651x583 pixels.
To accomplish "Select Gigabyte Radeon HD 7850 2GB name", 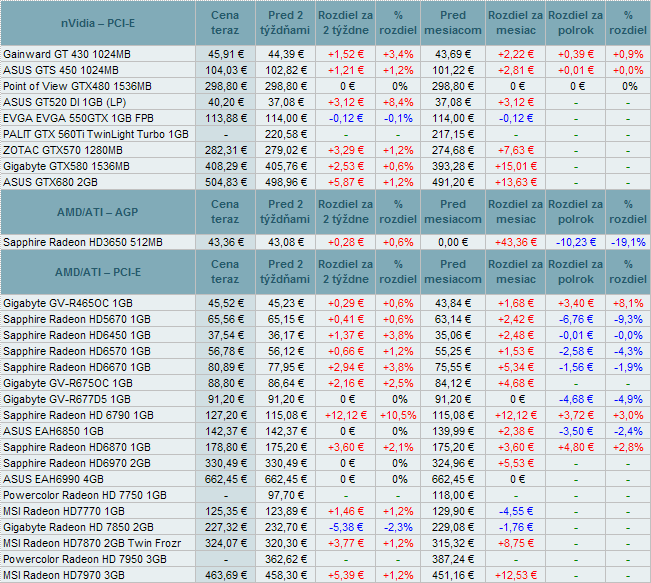I will click(78, 527).
